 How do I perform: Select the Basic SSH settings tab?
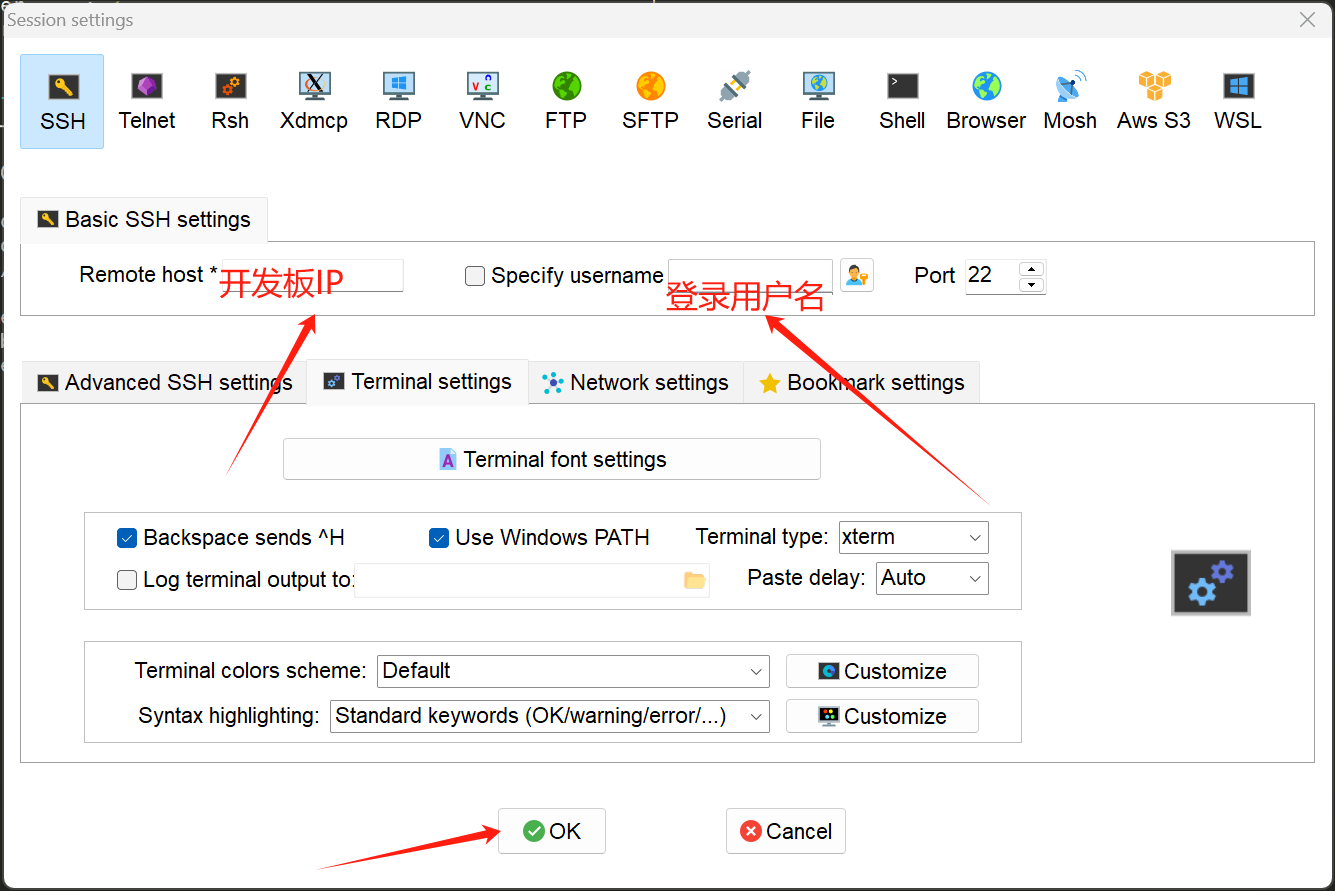[144, 219]
